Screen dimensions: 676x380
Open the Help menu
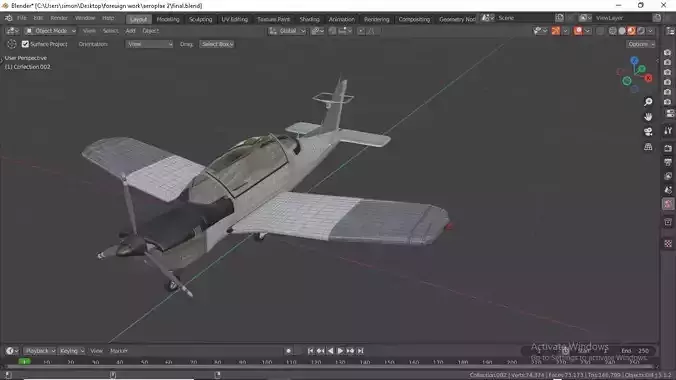(108, 18)
